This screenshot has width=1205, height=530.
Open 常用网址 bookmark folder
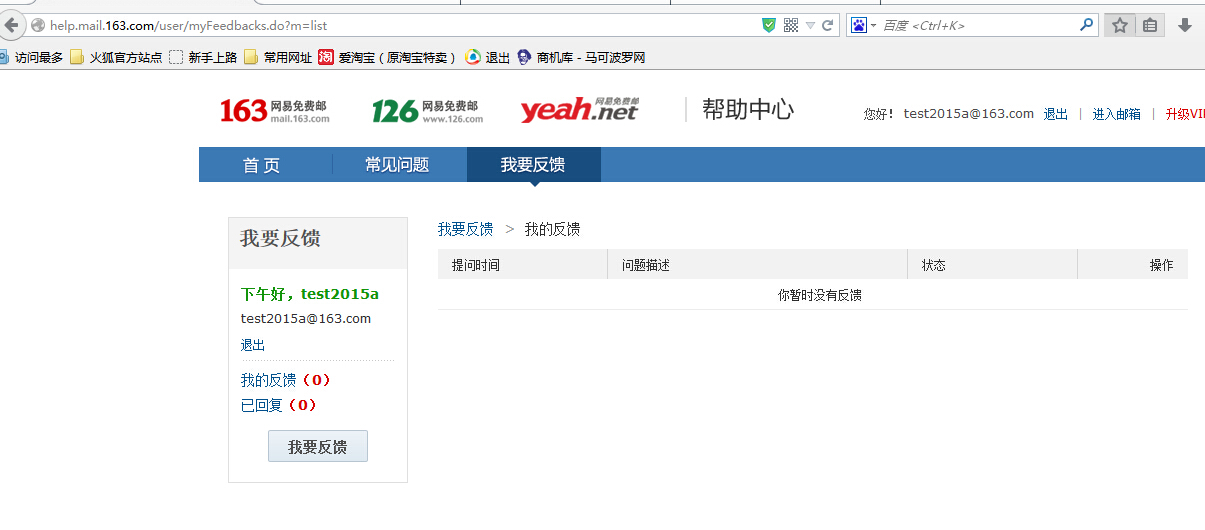coord(278,58)
